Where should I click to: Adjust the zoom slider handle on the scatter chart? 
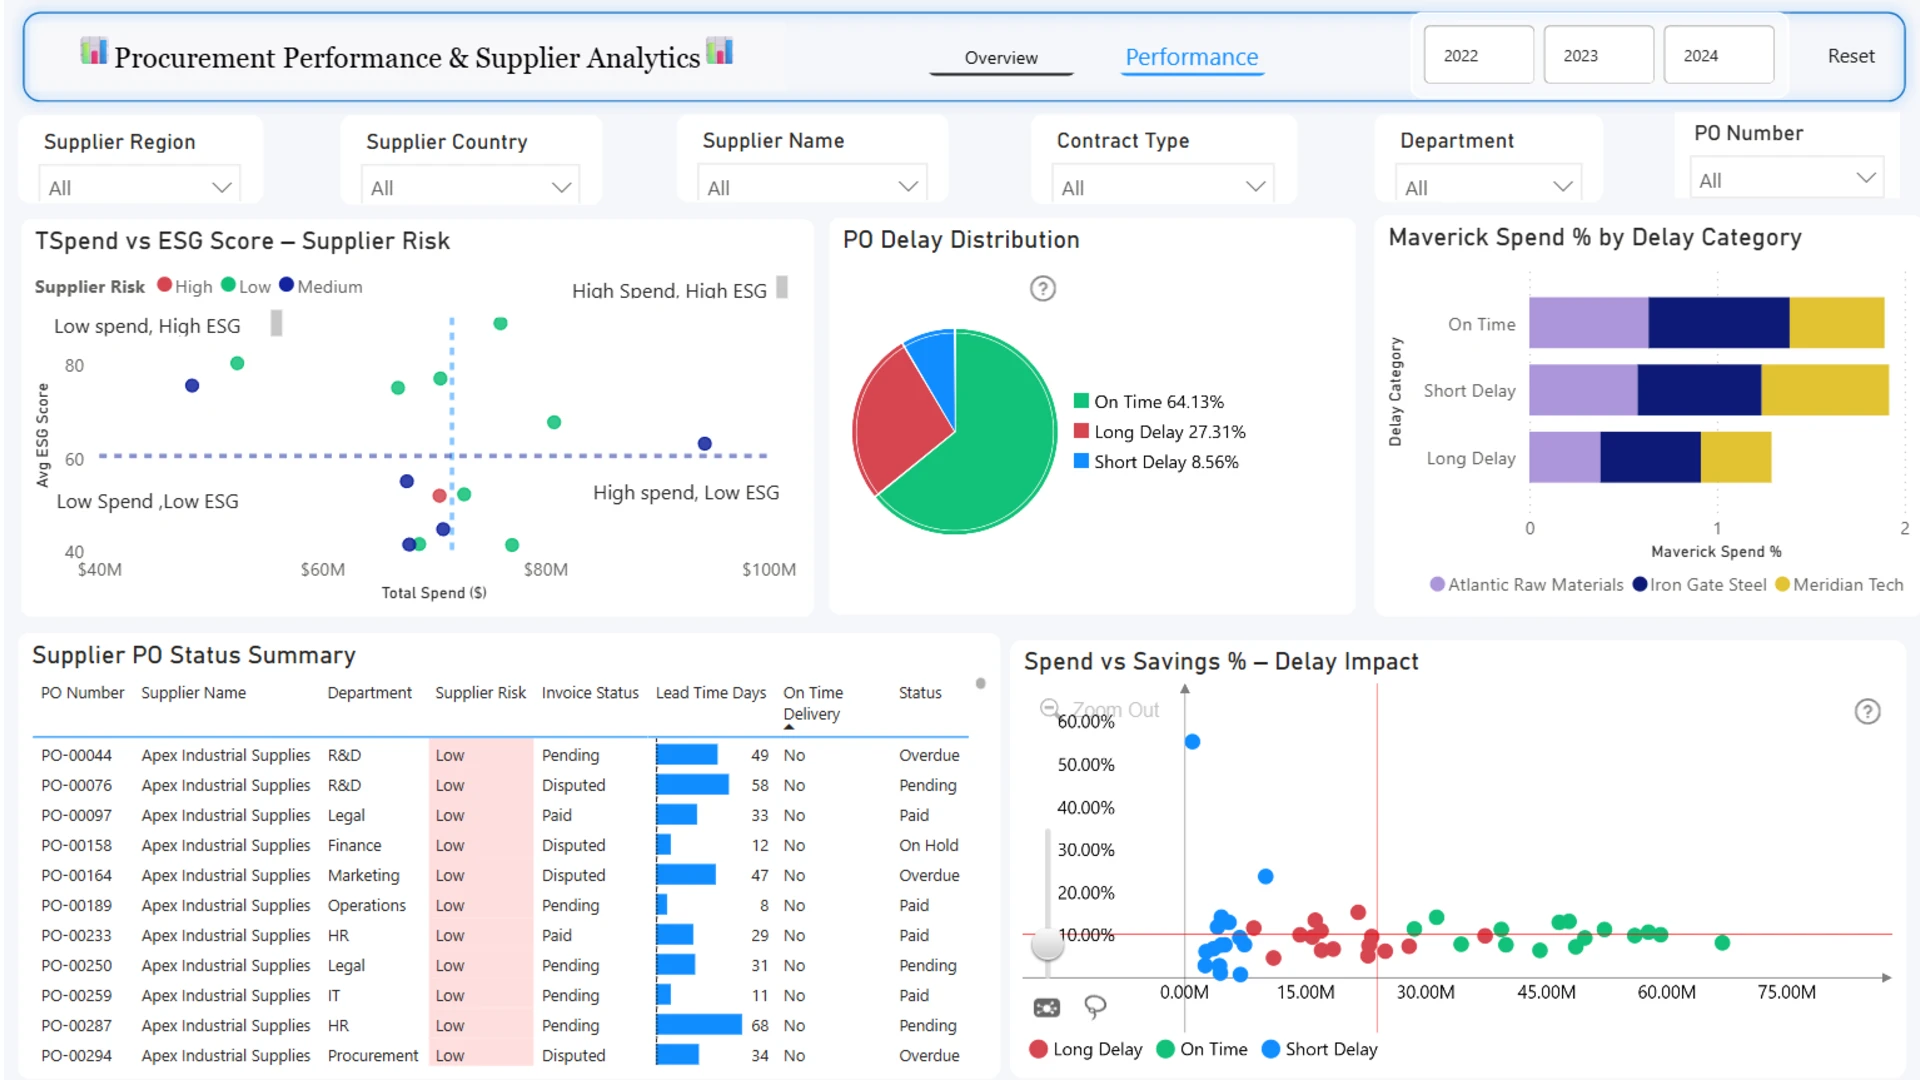coord(1047,942)
